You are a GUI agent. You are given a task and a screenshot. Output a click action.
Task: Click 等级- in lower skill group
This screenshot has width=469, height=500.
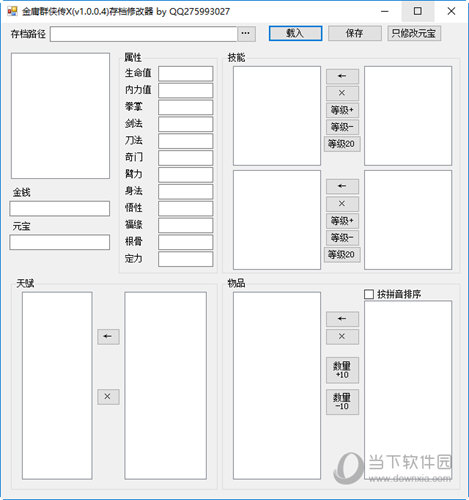342,238
